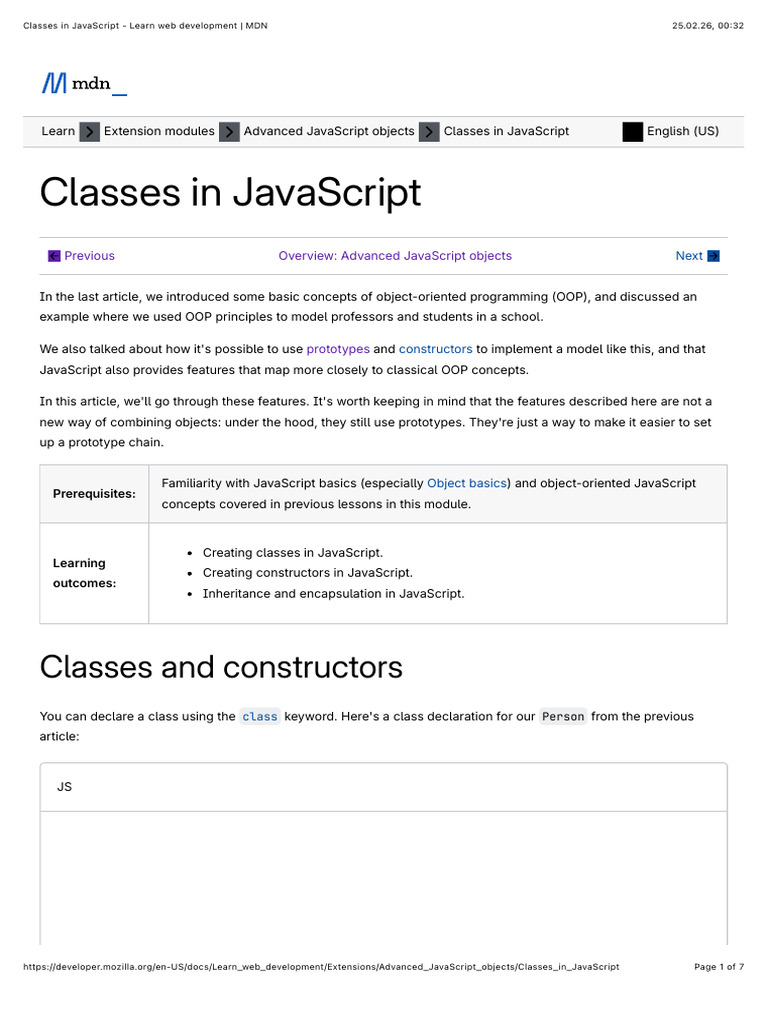Open the English (US) language selector
The width and height of the screenshot is (768, 1024).
pos(682,131)
